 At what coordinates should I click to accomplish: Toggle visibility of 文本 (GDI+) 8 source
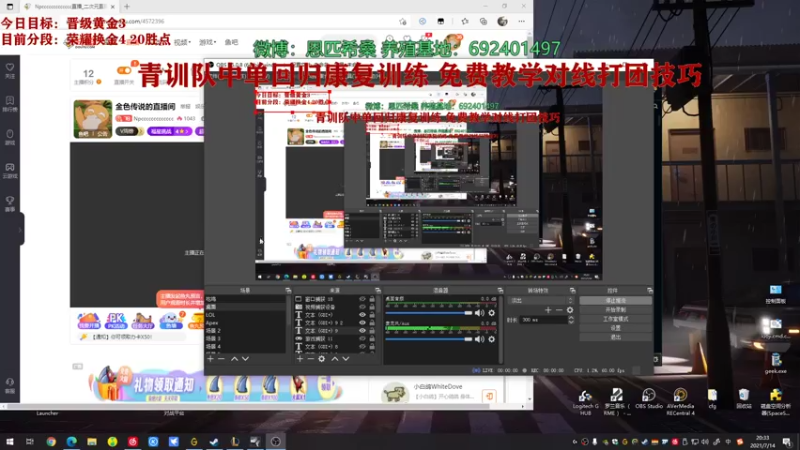point(362,346)
